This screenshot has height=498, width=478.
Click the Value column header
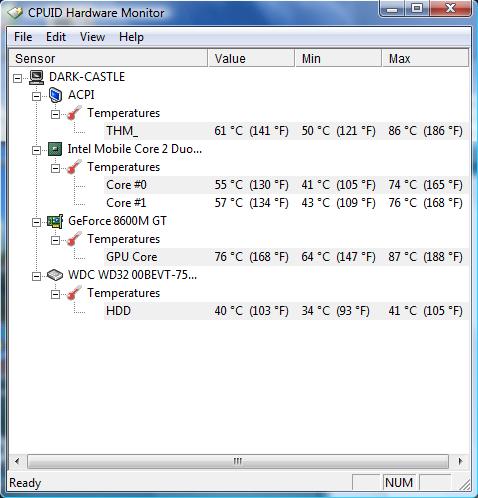[251, 58]
